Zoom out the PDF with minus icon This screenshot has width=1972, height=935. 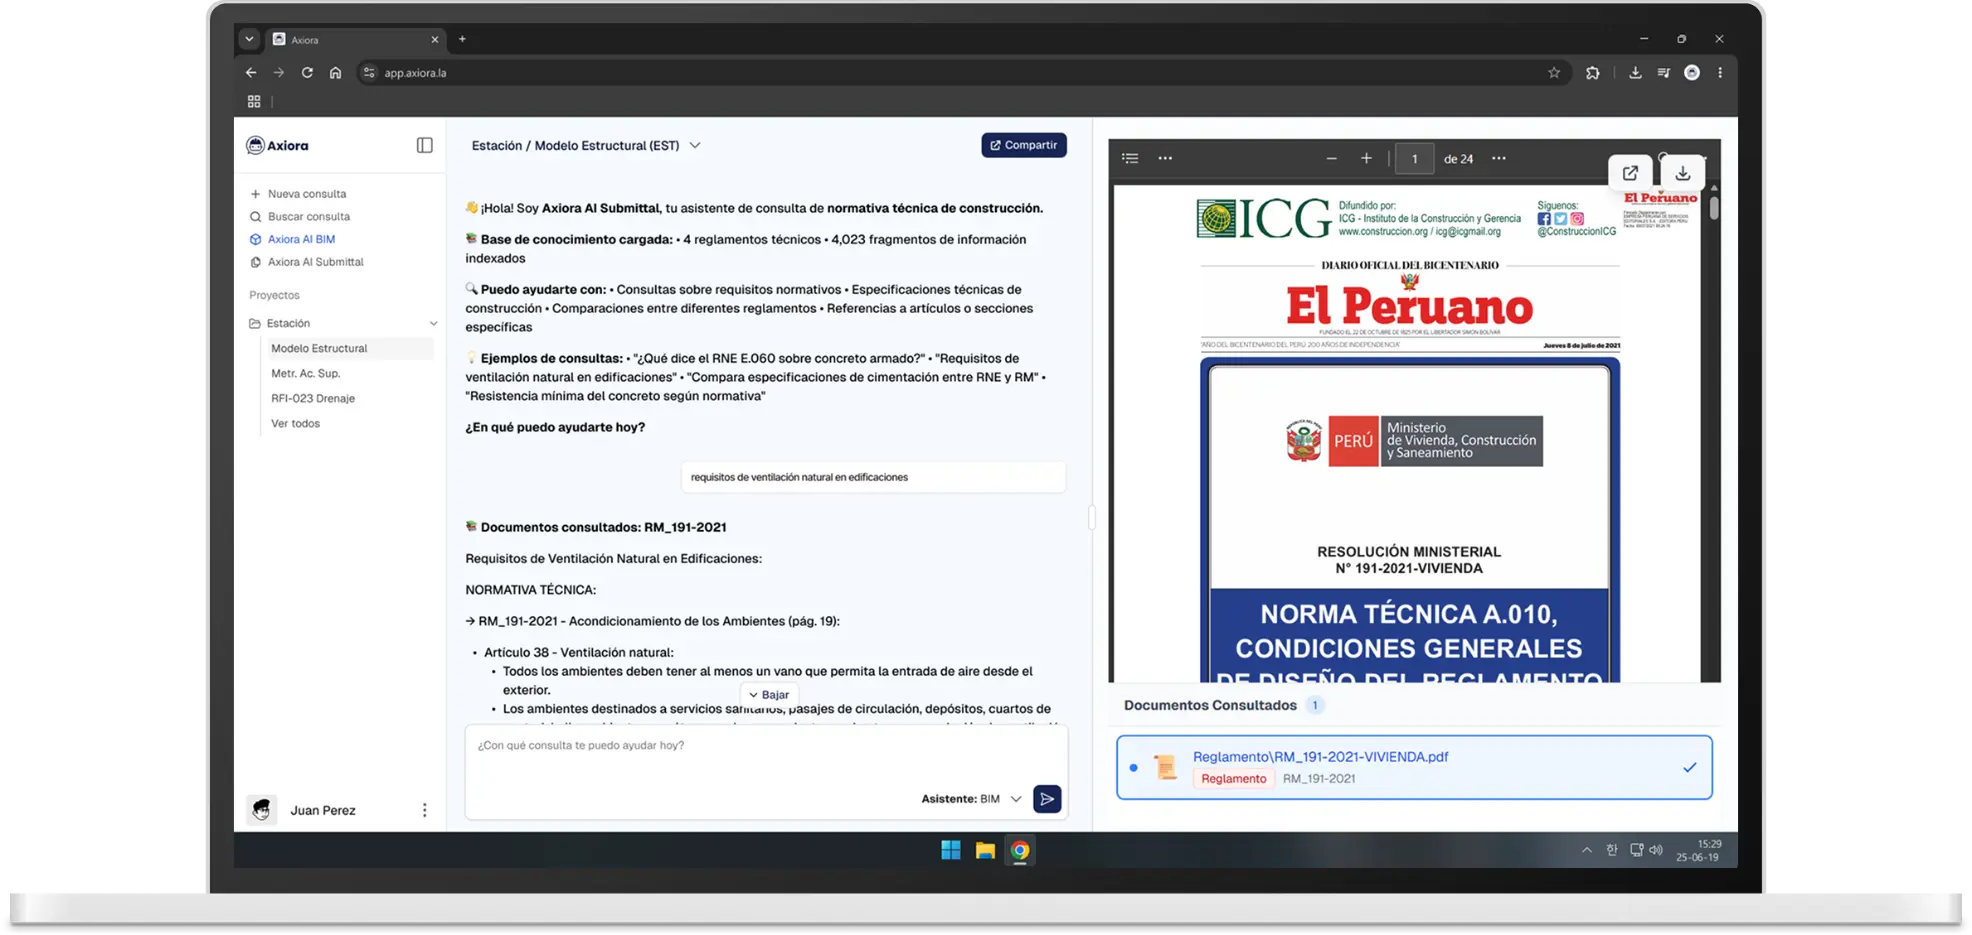click(1331, 159)
